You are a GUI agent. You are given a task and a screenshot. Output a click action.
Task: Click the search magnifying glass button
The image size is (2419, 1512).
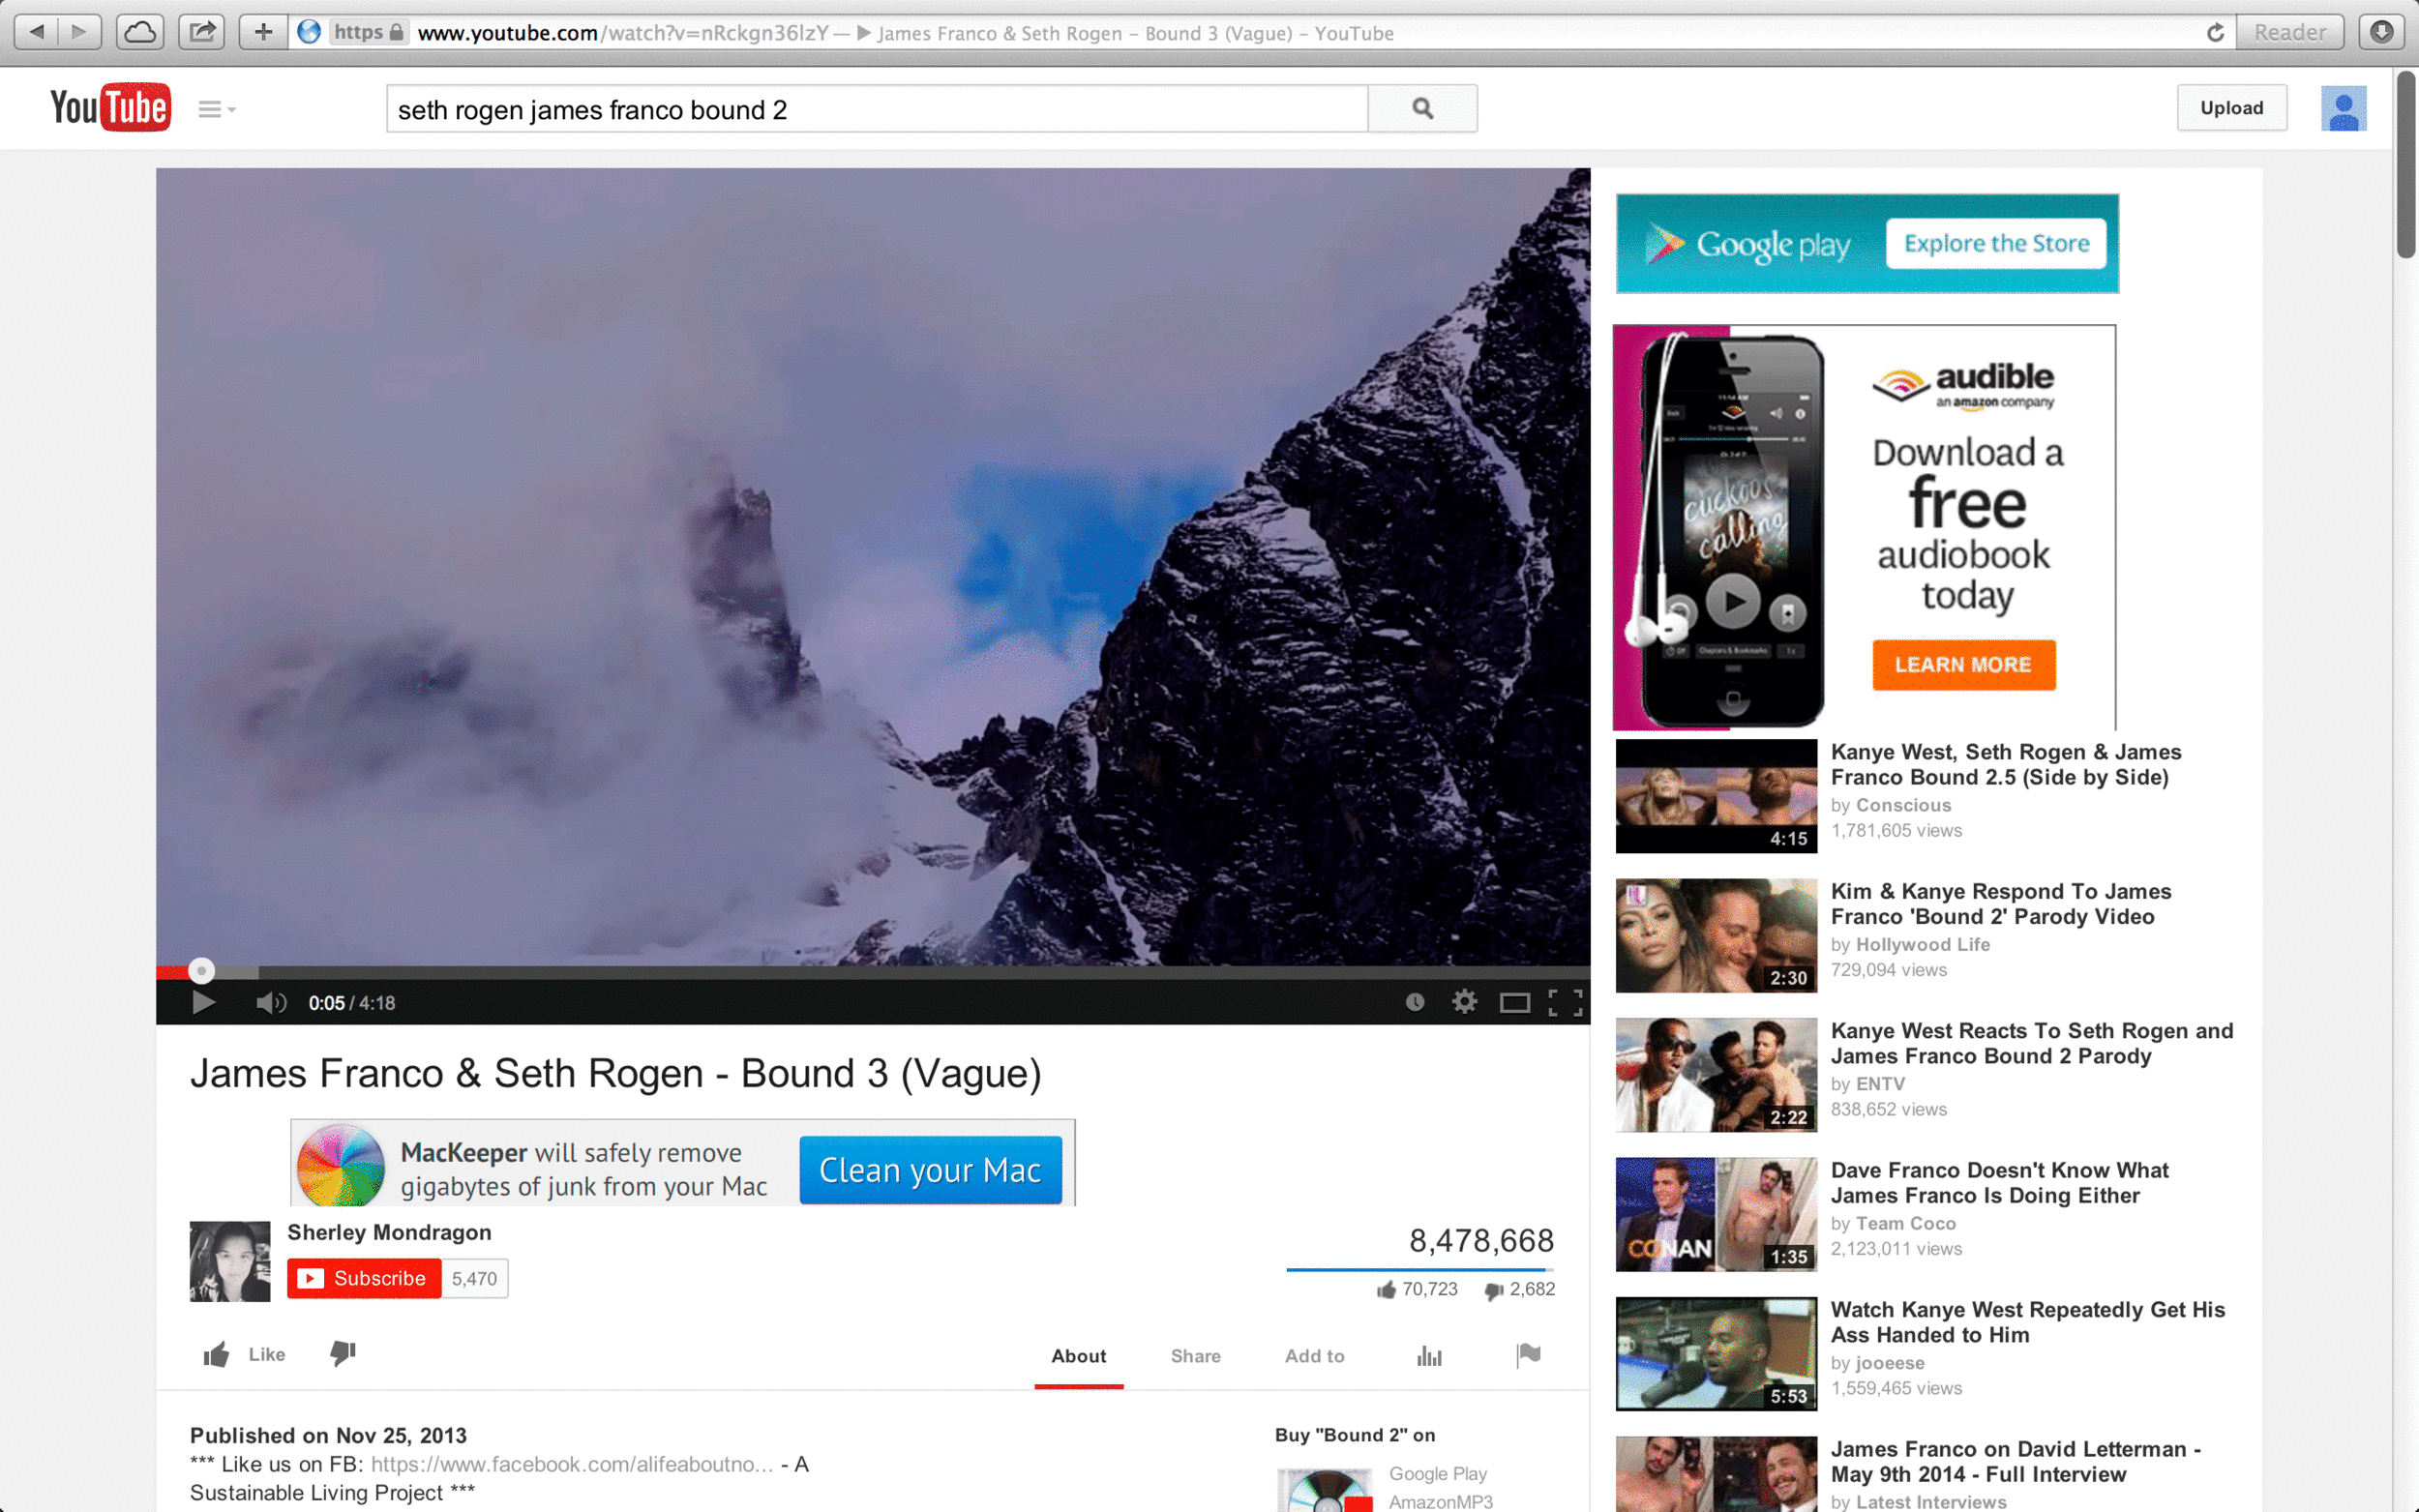1422,108
